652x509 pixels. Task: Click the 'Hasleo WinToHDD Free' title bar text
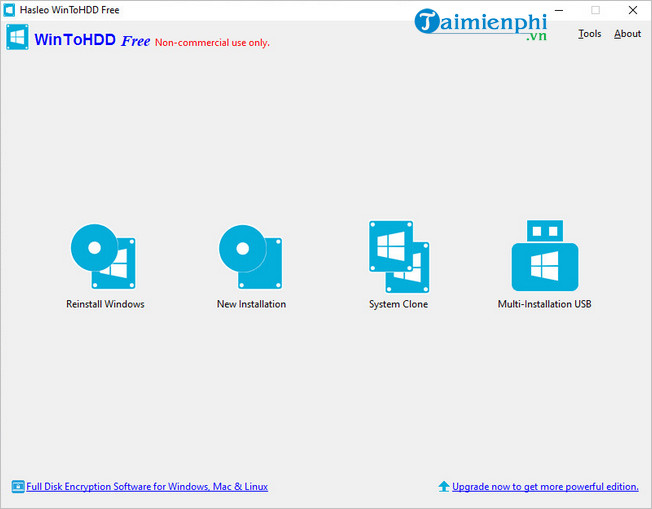69,10
